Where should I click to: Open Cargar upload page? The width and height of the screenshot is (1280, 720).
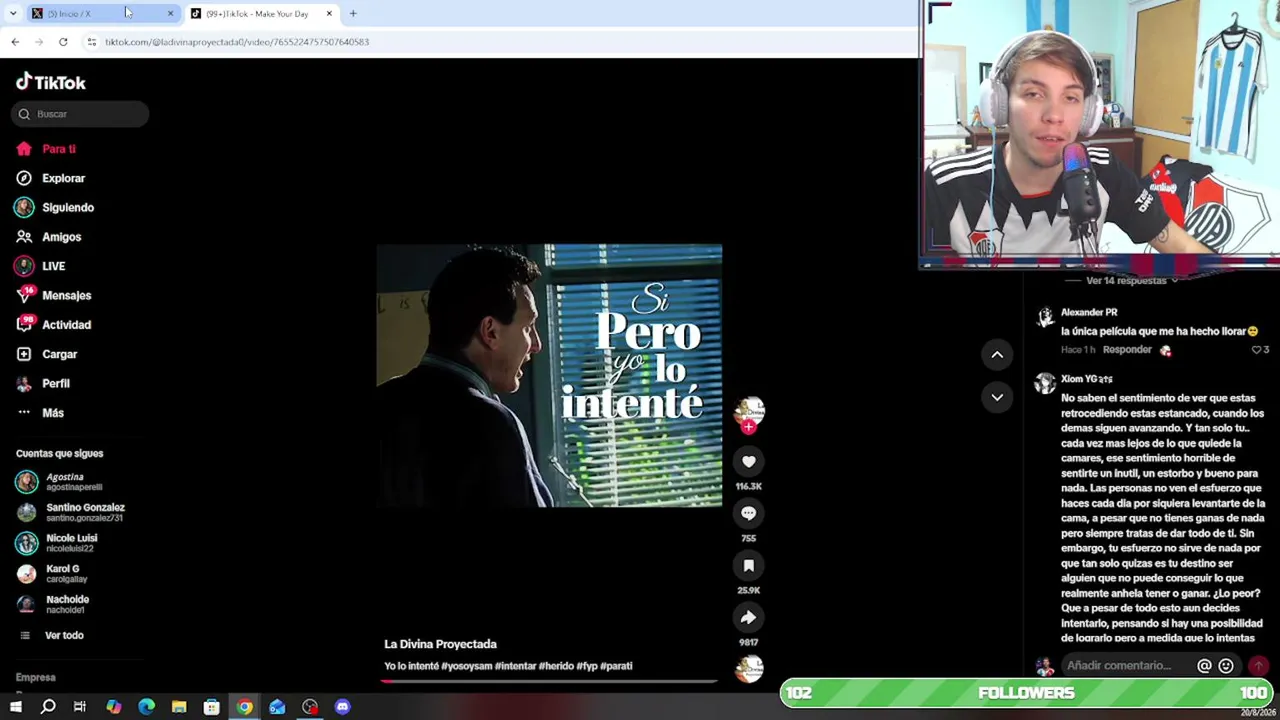point(59,354)
